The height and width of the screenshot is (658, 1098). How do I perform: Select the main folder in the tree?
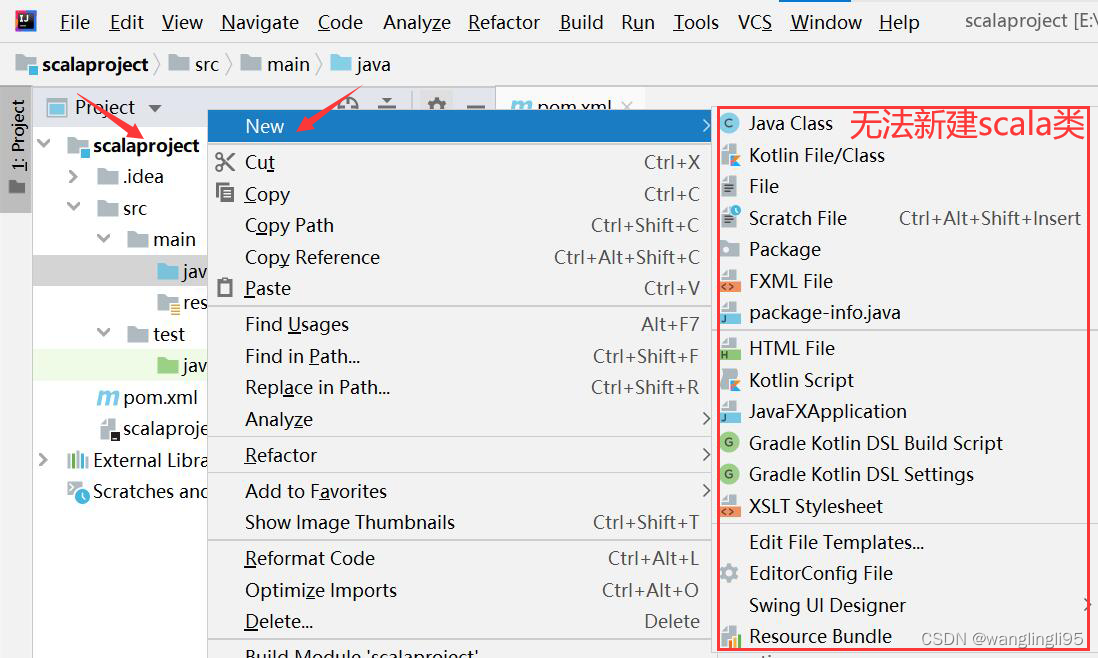click(174, 239)
